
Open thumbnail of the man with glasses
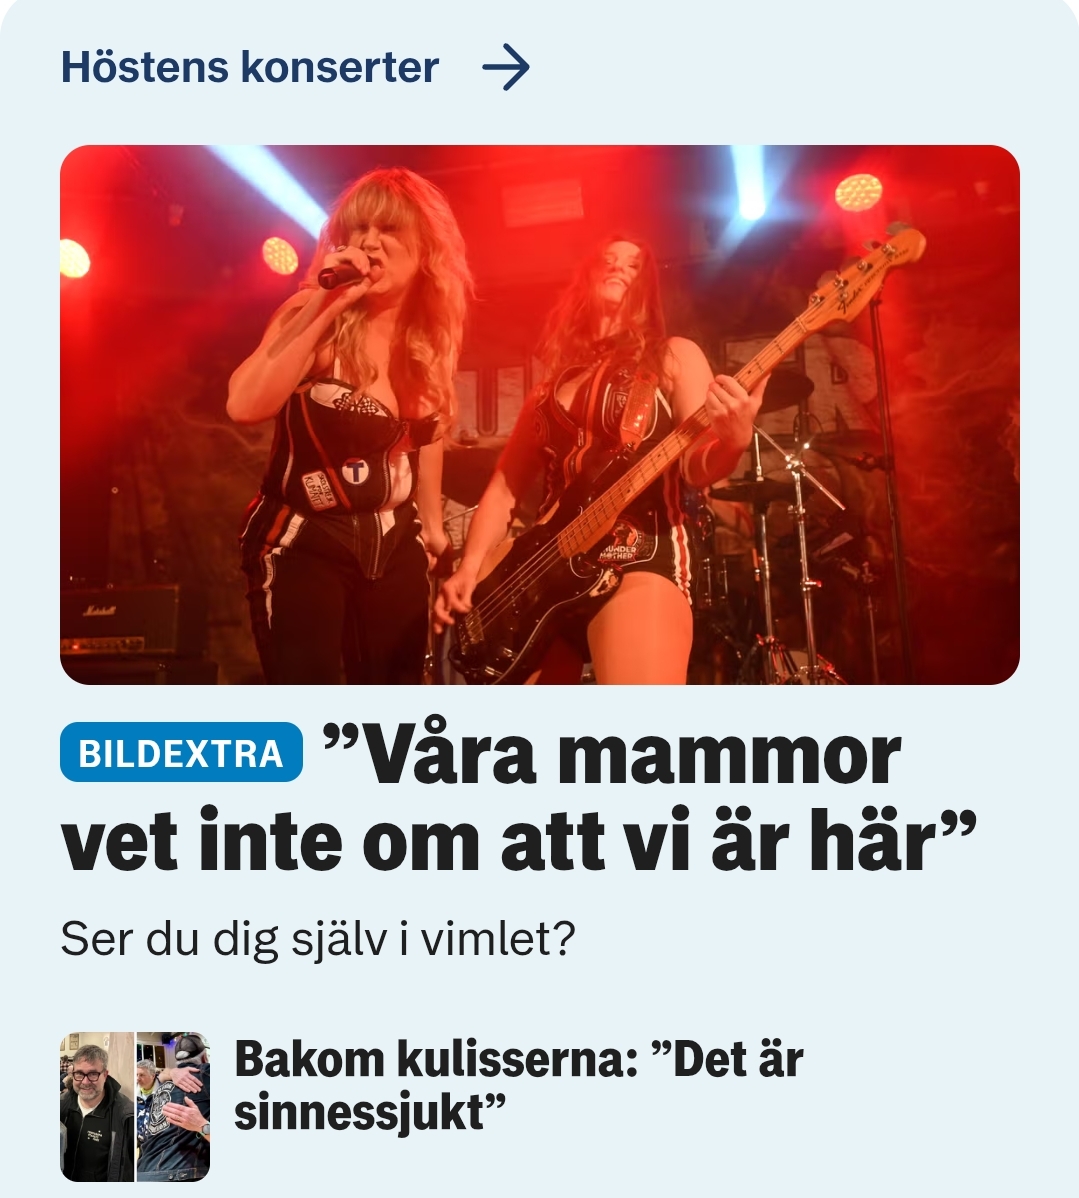[x=97, y=1107]
